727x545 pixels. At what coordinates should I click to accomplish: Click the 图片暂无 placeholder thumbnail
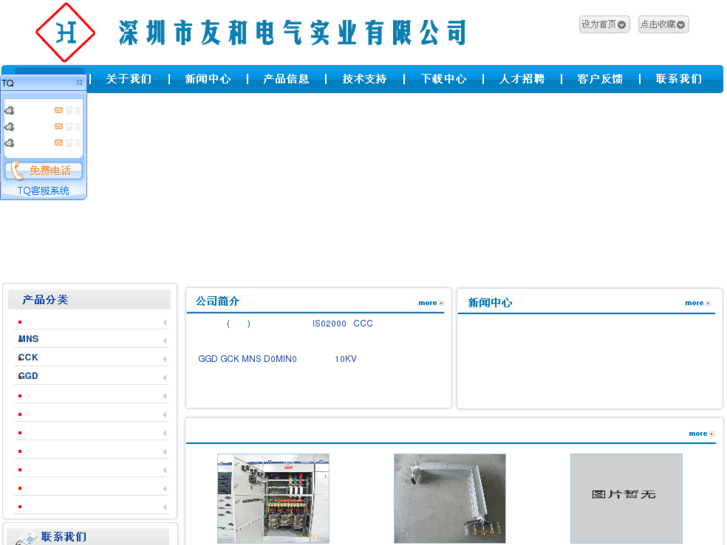[x=626, y=499]
